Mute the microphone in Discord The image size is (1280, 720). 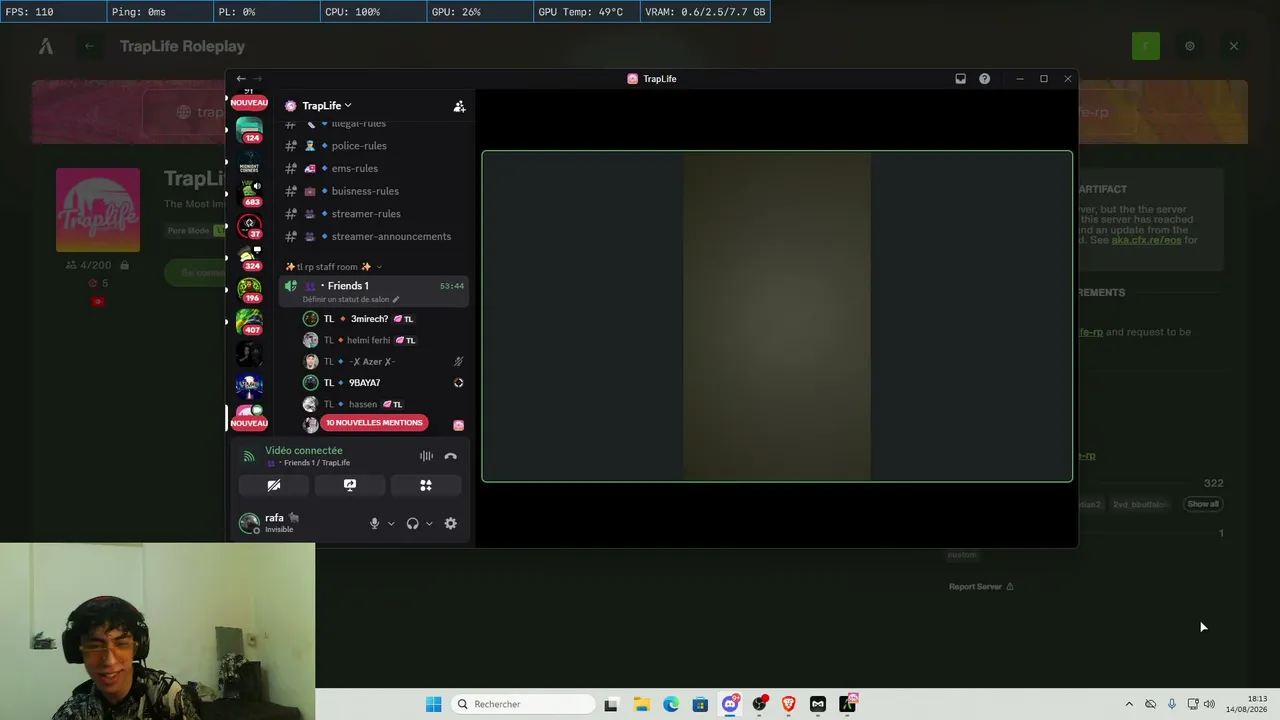374,524
